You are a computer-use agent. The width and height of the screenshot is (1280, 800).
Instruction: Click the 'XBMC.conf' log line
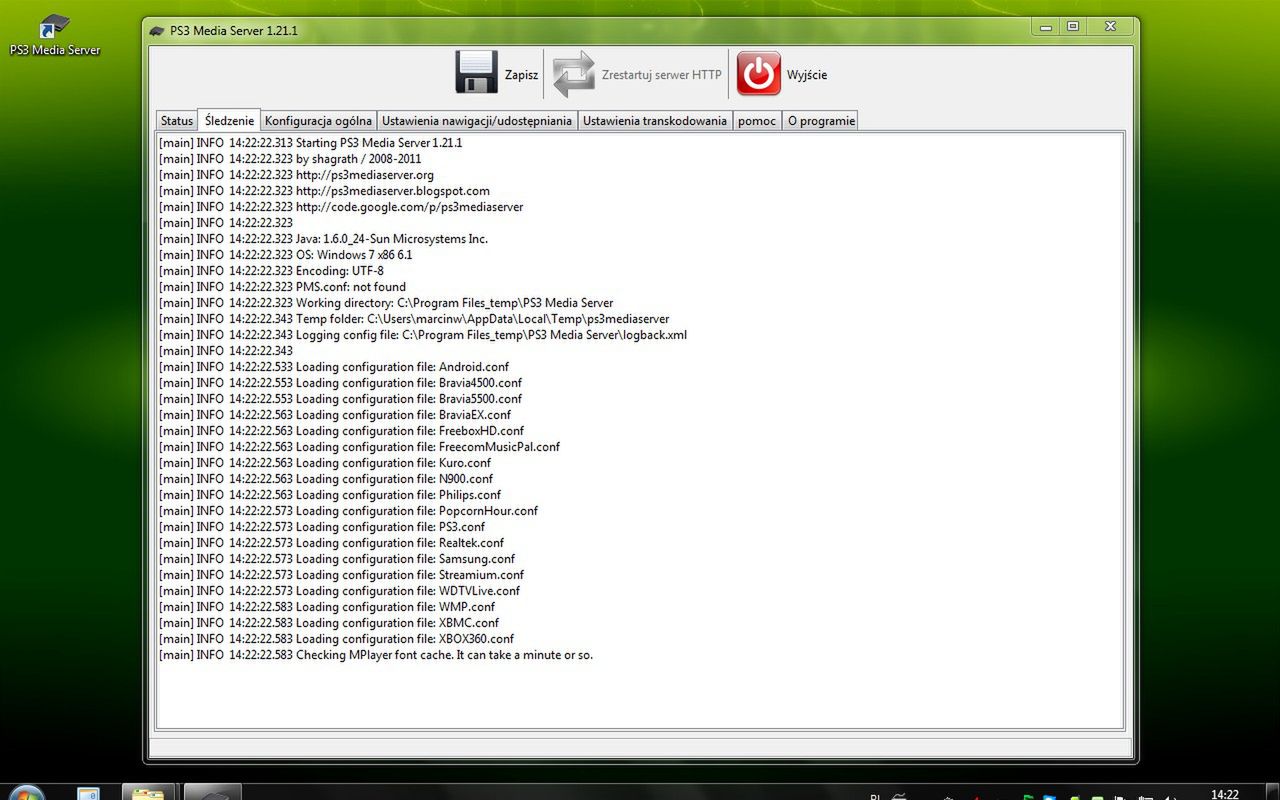point(329,623)
